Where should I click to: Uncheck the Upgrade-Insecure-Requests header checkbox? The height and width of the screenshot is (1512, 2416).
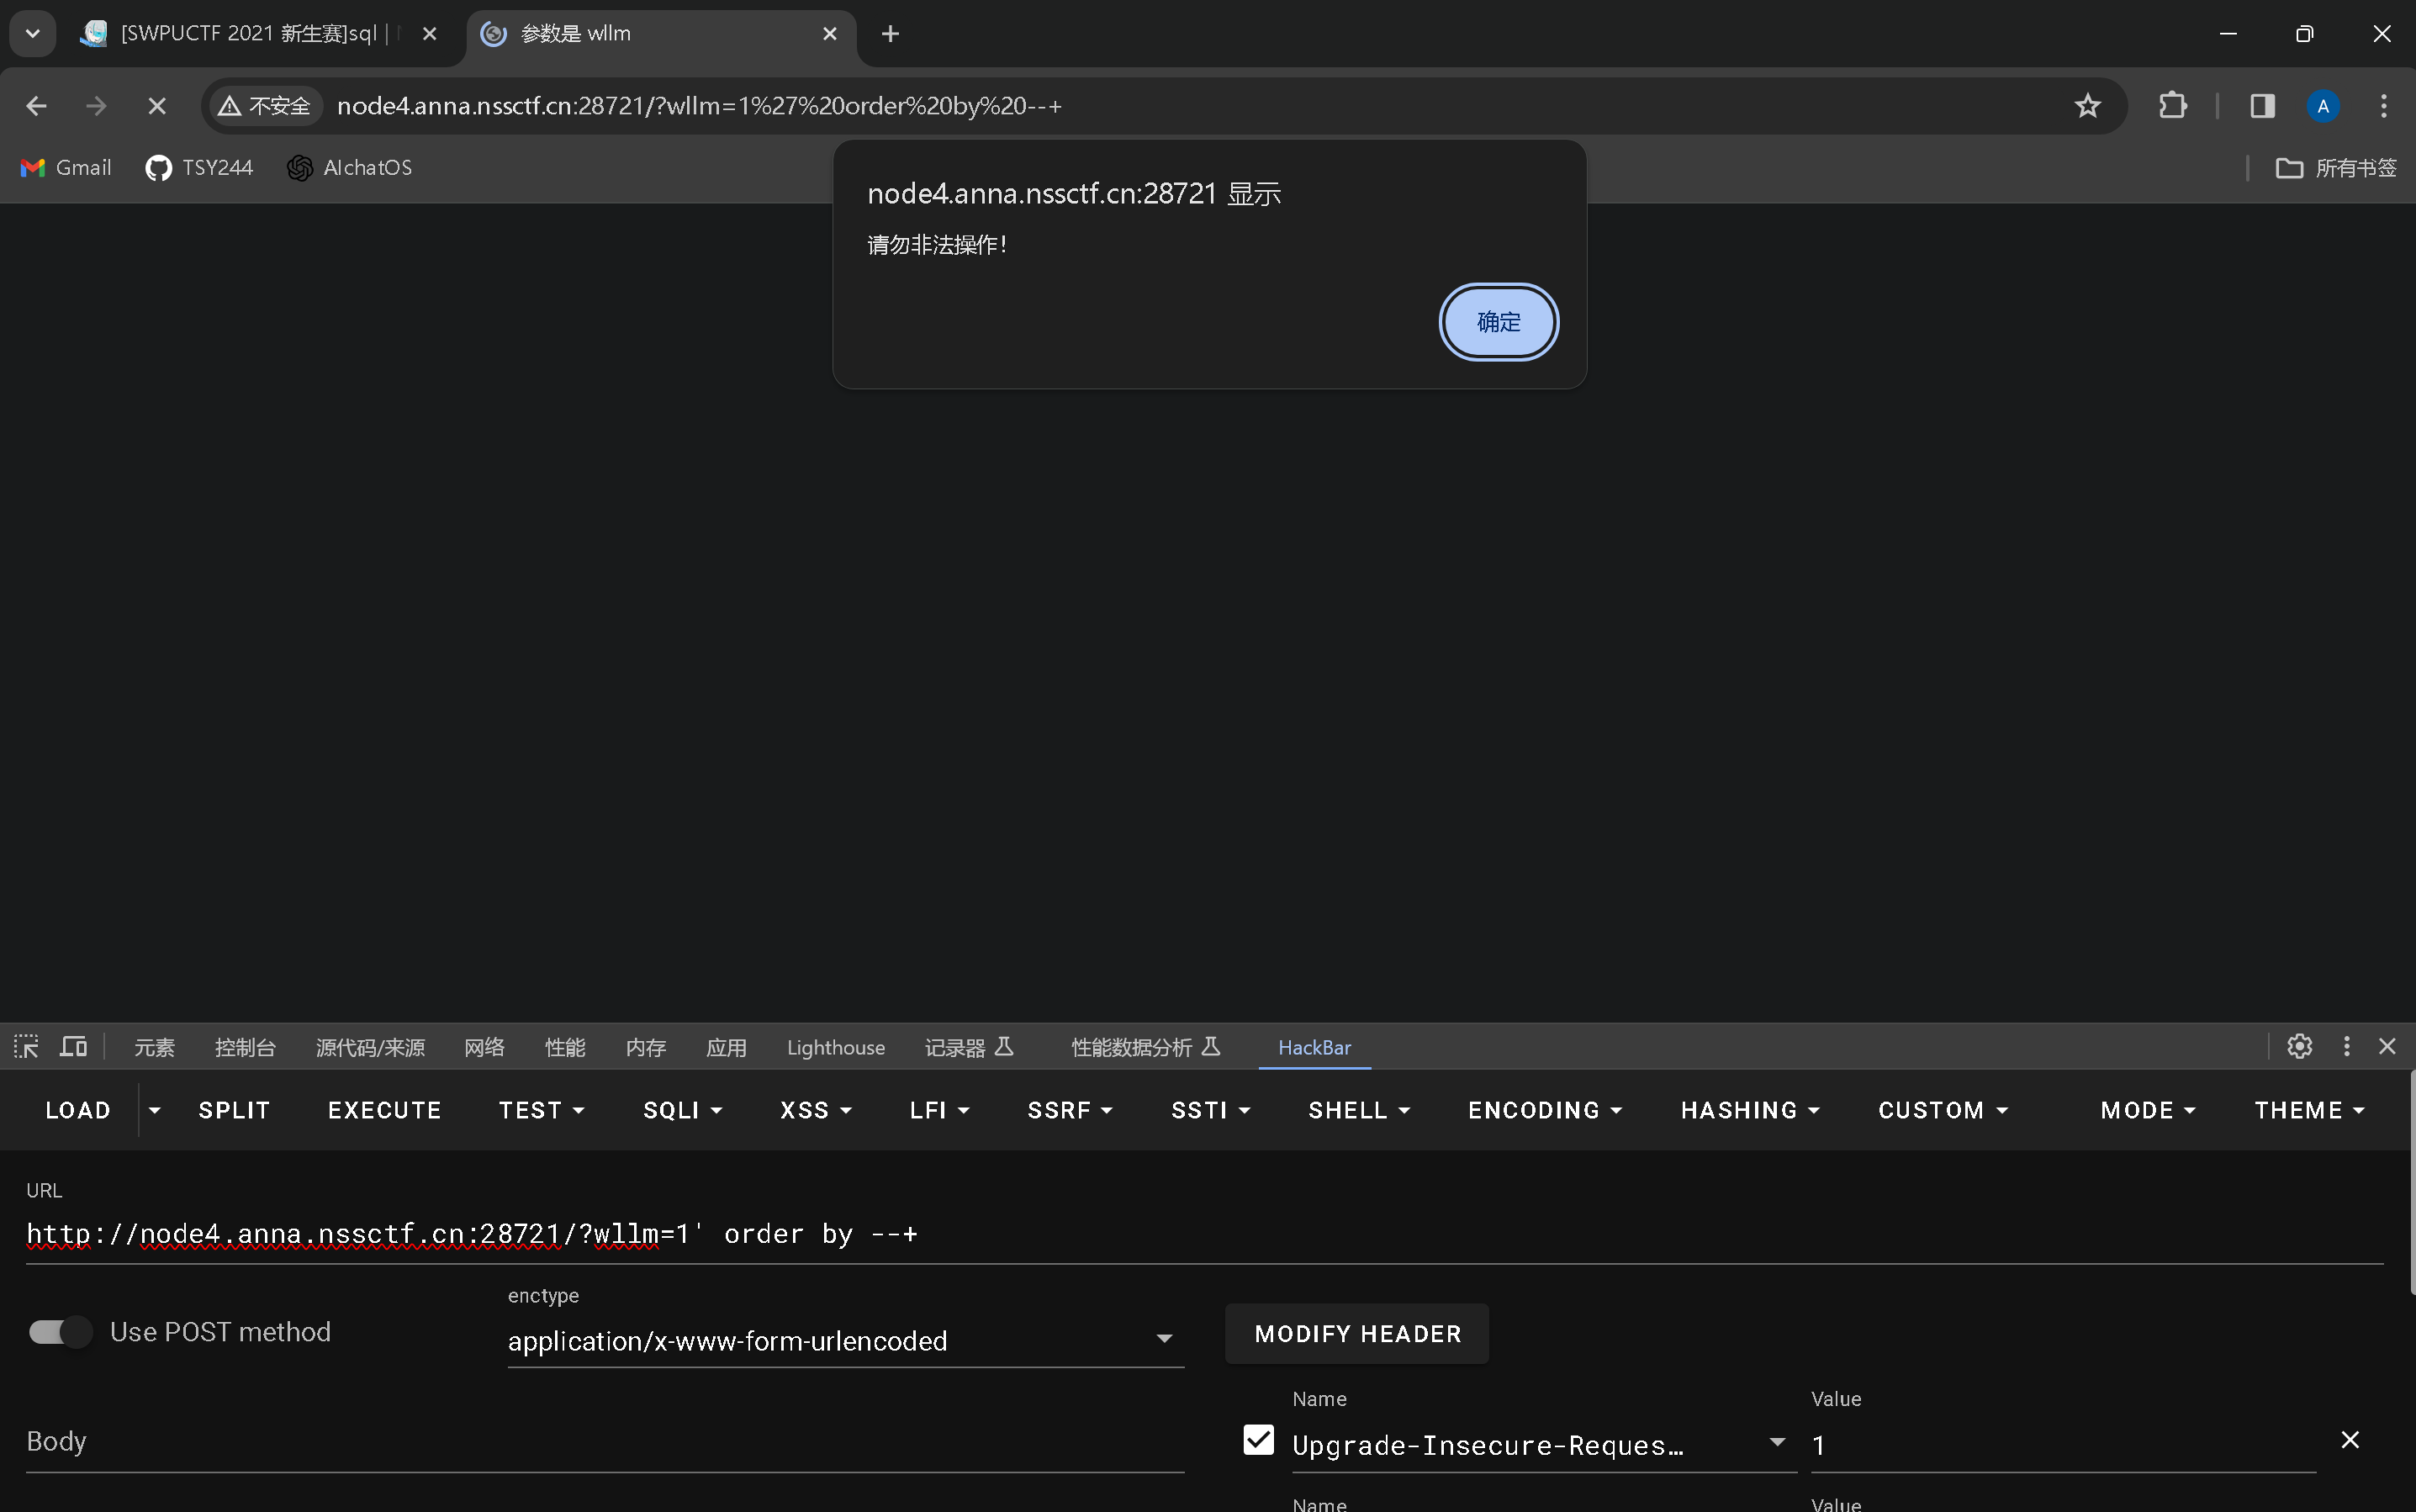point(1258,1440)
